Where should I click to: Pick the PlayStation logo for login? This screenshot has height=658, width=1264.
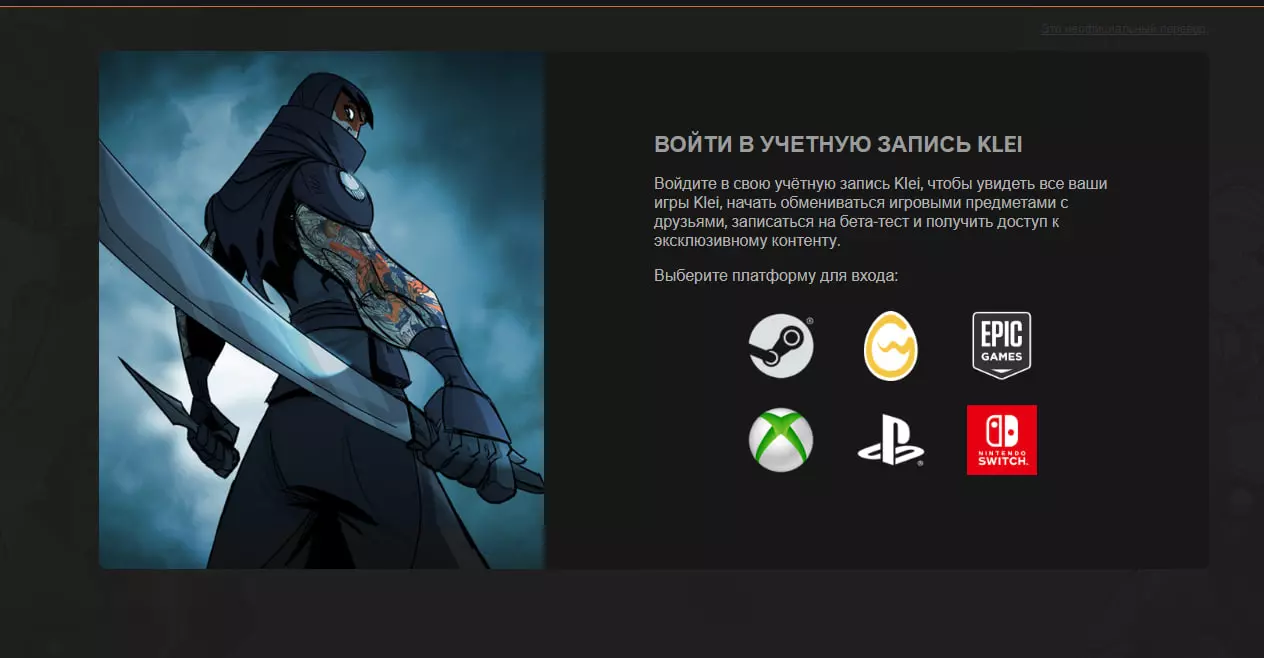pyautogui.click(x=891, y=440)
